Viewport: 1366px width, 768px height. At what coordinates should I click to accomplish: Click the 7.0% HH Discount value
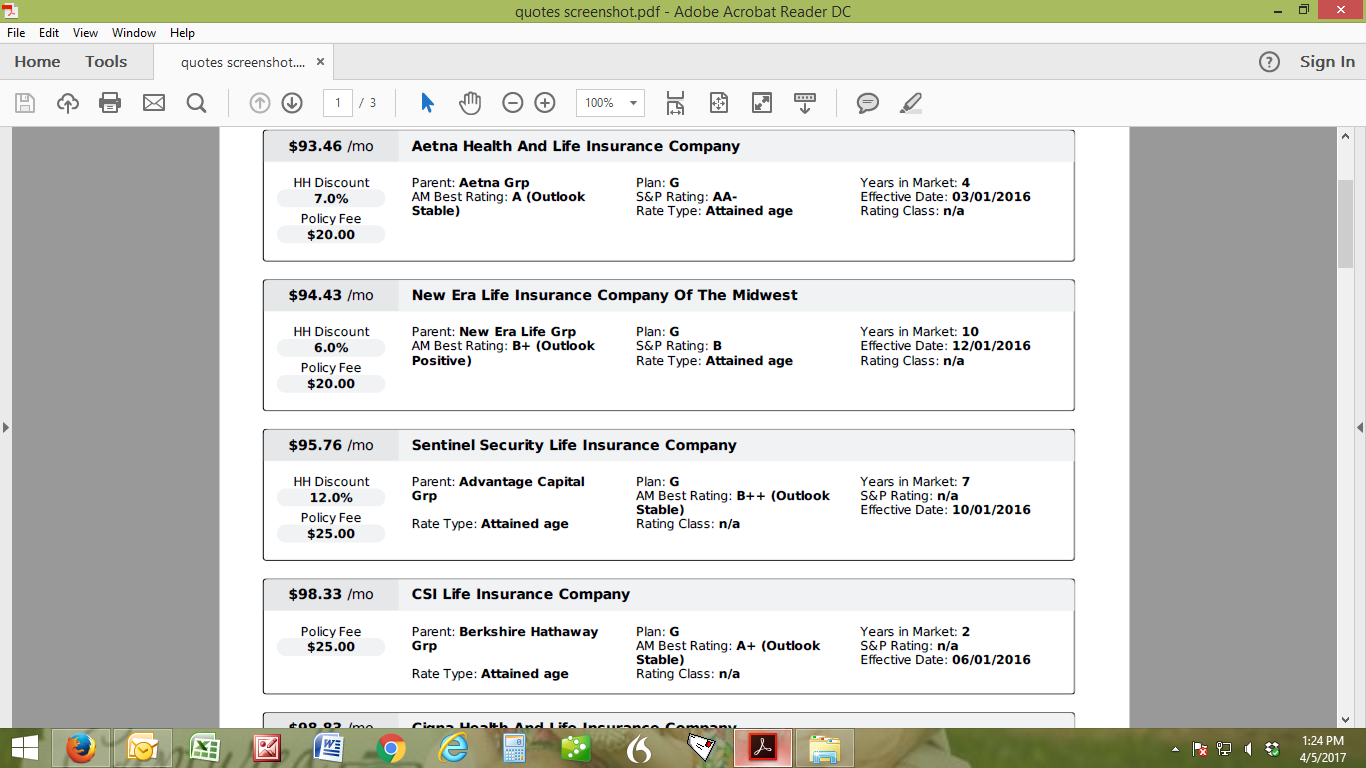point(331,199)
